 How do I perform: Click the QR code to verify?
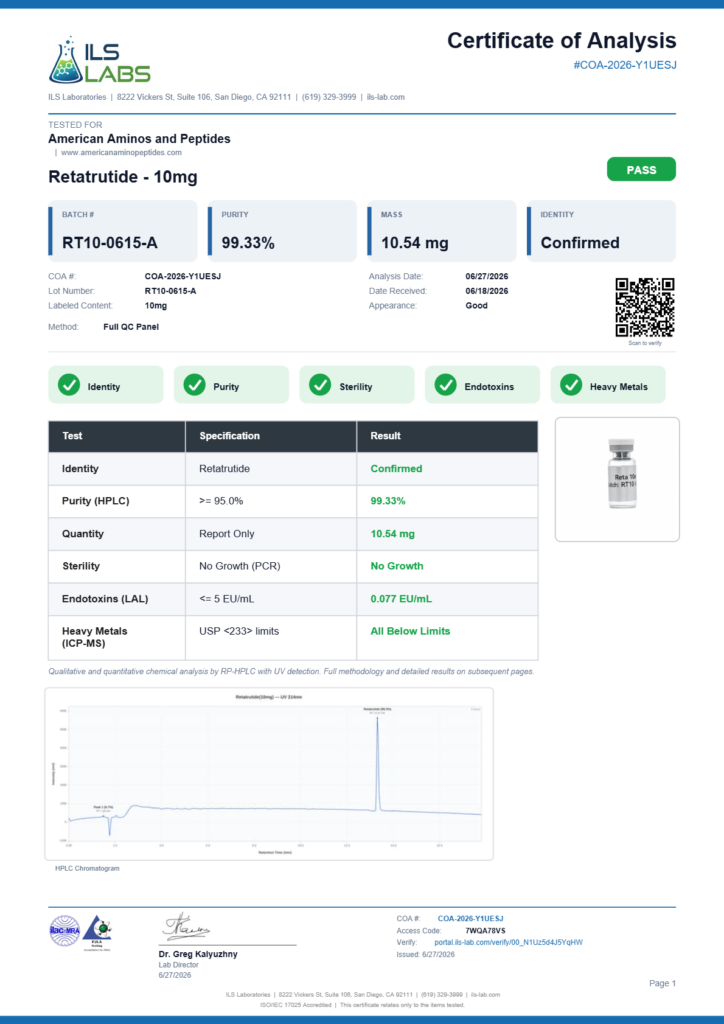[645, 307]
